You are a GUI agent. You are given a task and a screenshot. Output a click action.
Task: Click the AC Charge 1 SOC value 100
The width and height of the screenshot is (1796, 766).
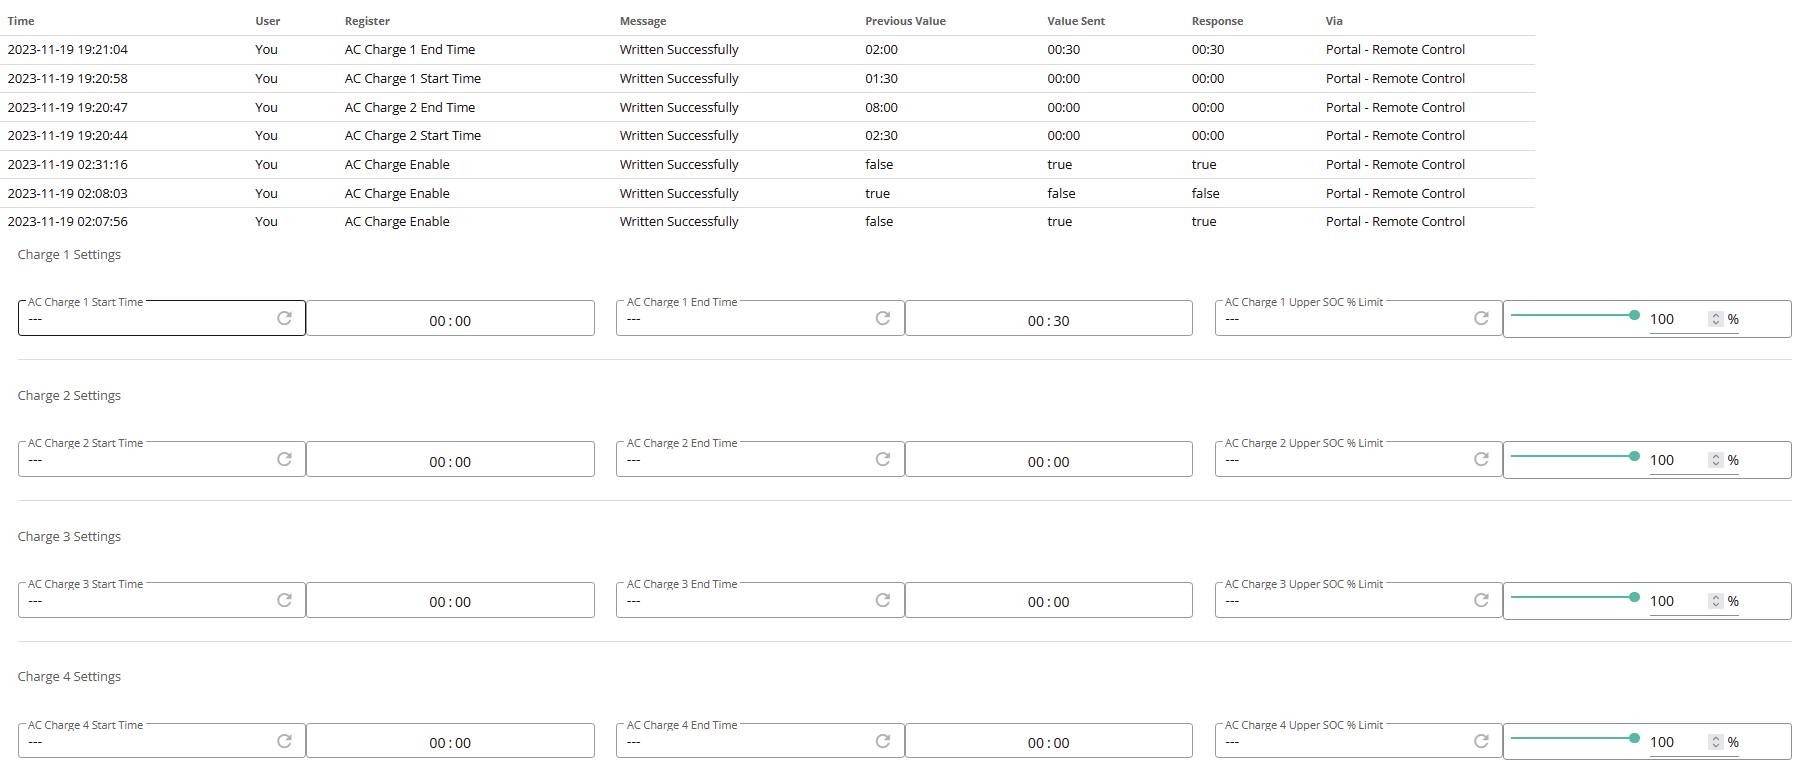[x=1662, y=319]
